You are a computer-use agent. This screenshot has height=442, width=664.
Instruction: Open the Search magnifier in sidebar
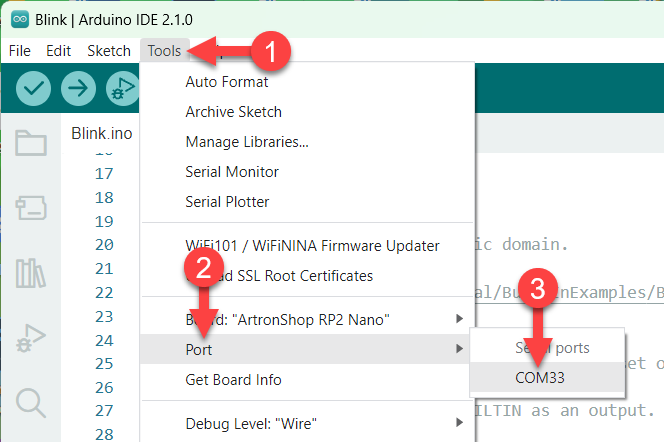click(31, 403)
